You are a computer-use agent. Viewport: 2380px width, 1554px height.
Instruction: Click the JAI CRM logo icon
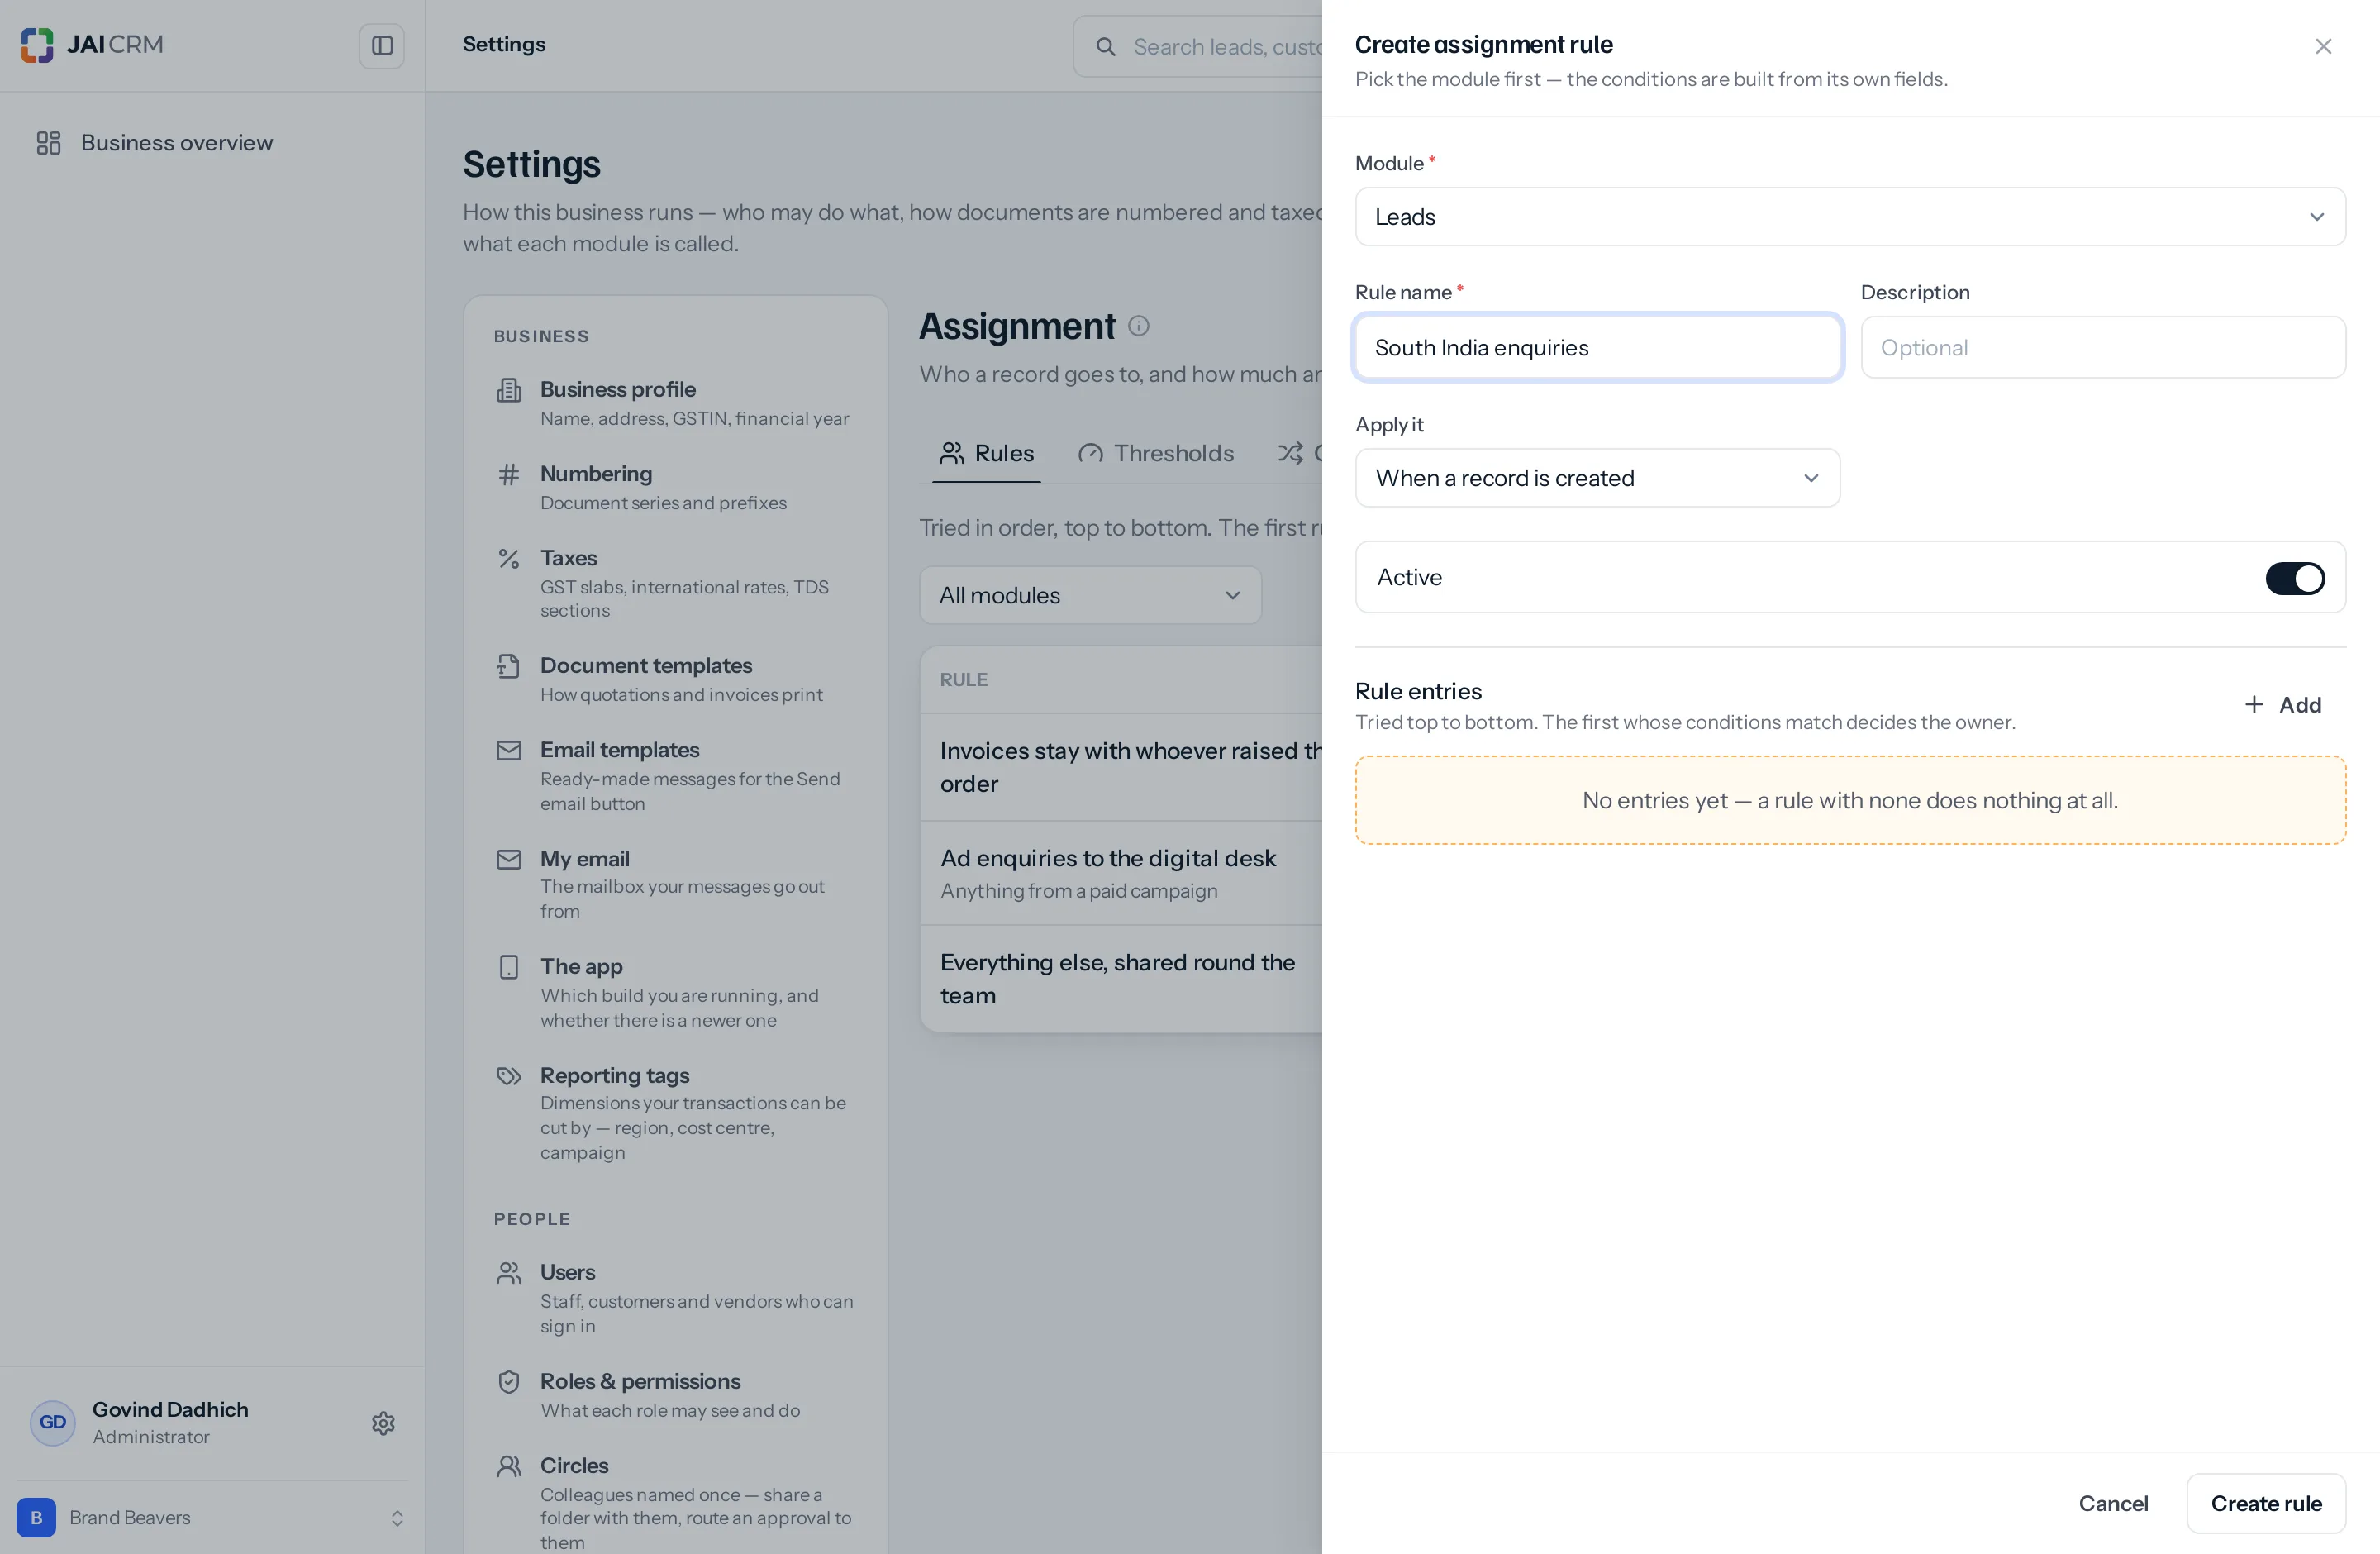pos(37,45)
